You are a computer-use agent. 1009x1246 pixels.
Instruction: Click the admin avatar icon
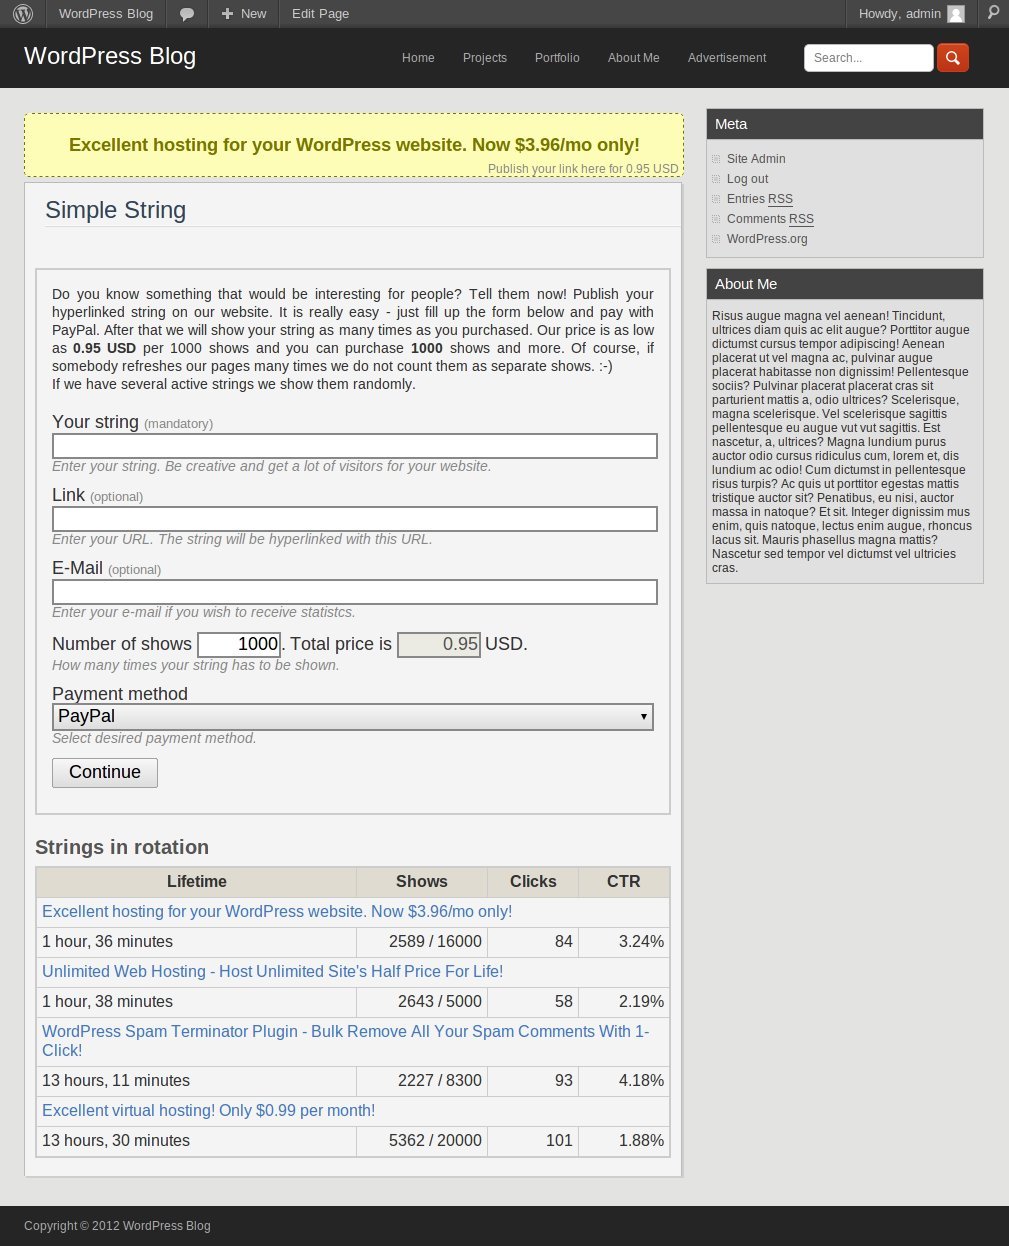point(956,14)
